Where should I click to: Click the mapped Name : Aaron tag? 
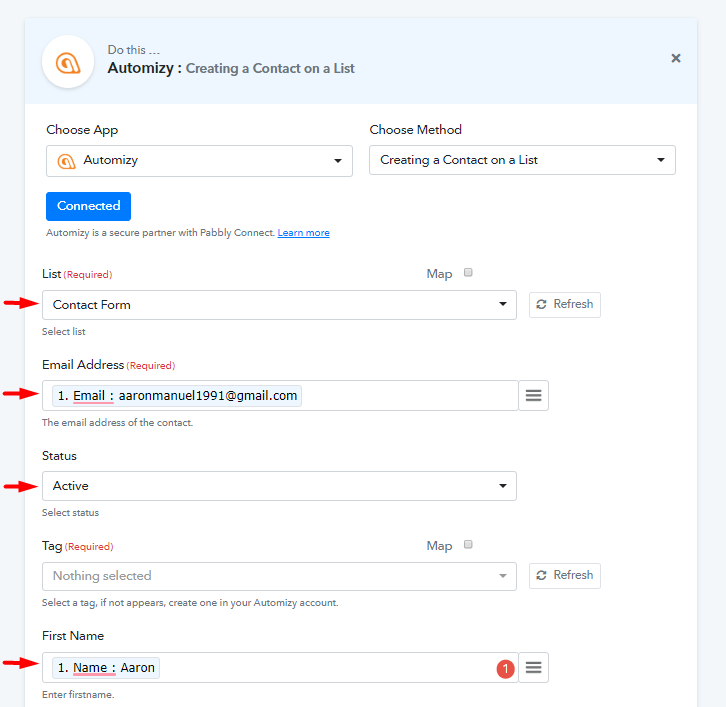click(x=106, y=668)
